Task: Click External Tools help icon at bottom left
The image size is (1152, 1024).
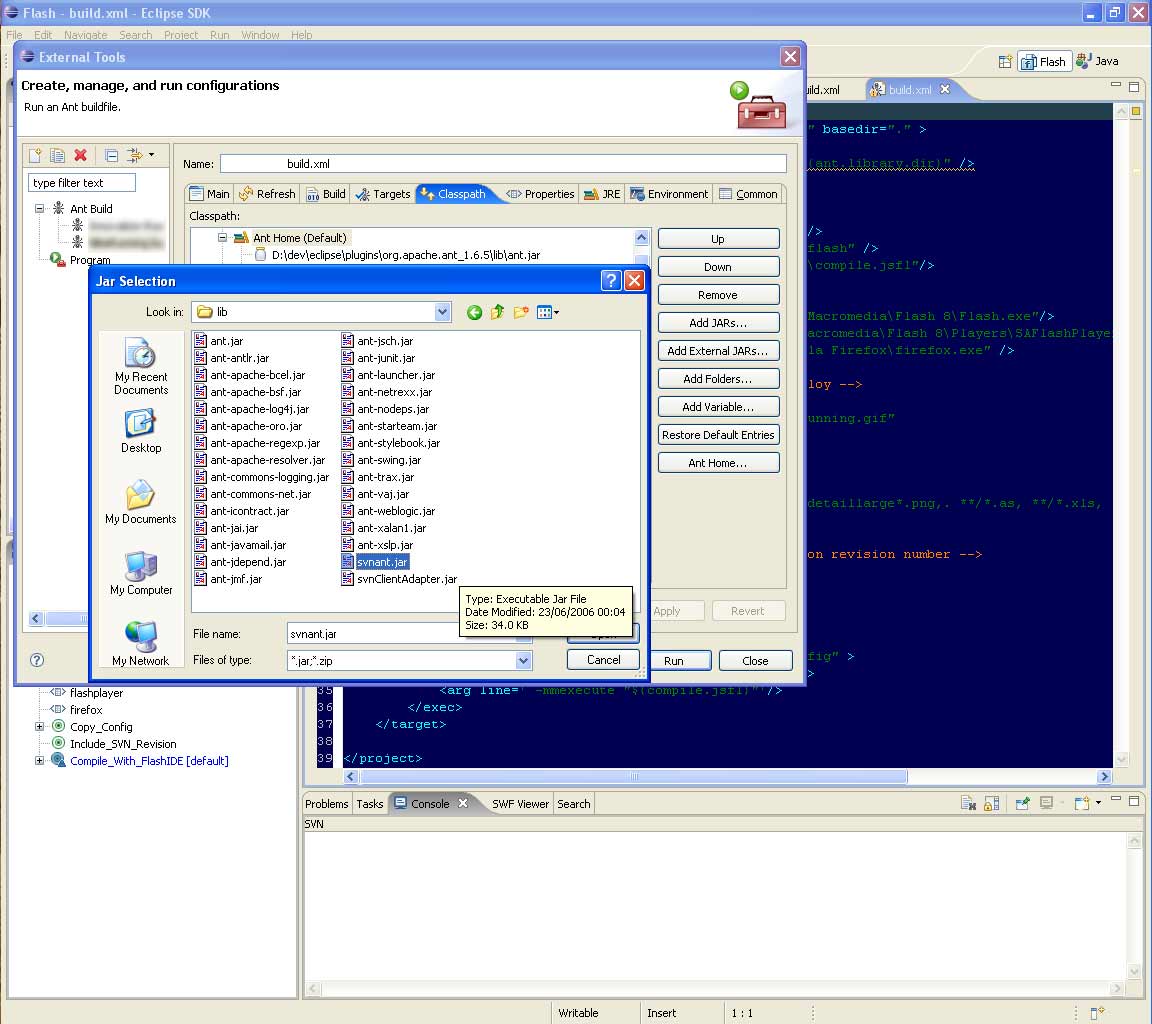Action: pyautogui.click(x=37, y=660)
